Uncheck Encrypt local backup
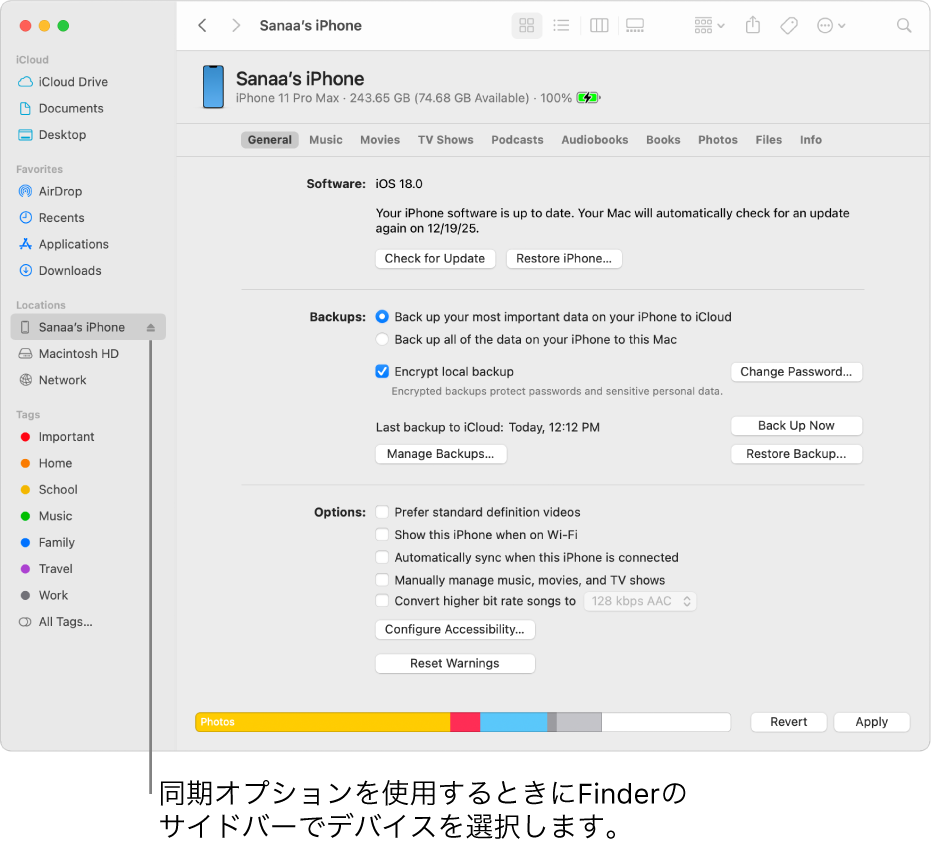931x849 pixels. pos(382,372)
